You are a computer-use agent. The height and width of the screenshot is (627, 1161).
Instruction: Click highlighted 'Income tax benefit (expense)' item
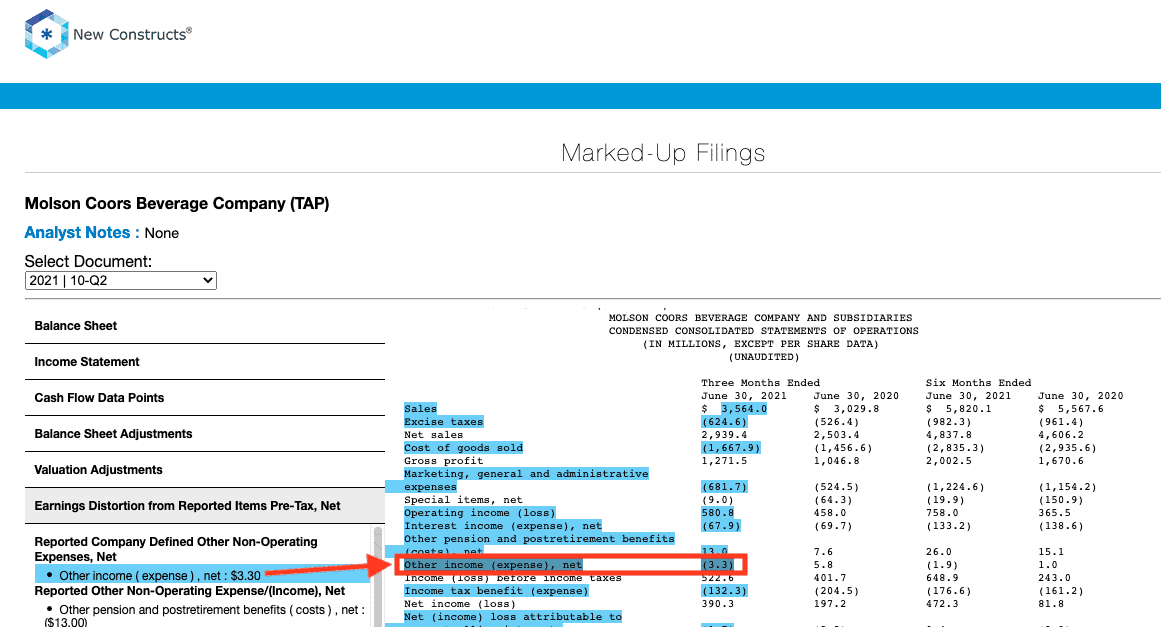[x=496, y=591]
